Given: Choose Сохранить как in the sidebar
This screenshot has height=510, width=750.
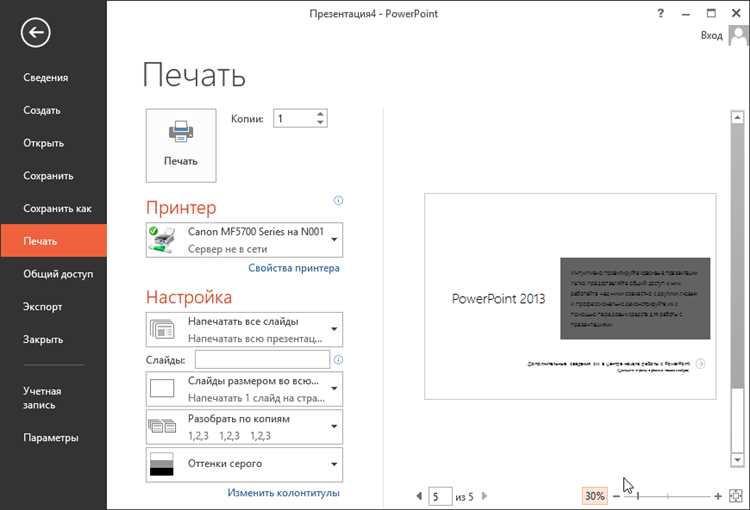Looking at the screenshot, I should click(57, 209).
